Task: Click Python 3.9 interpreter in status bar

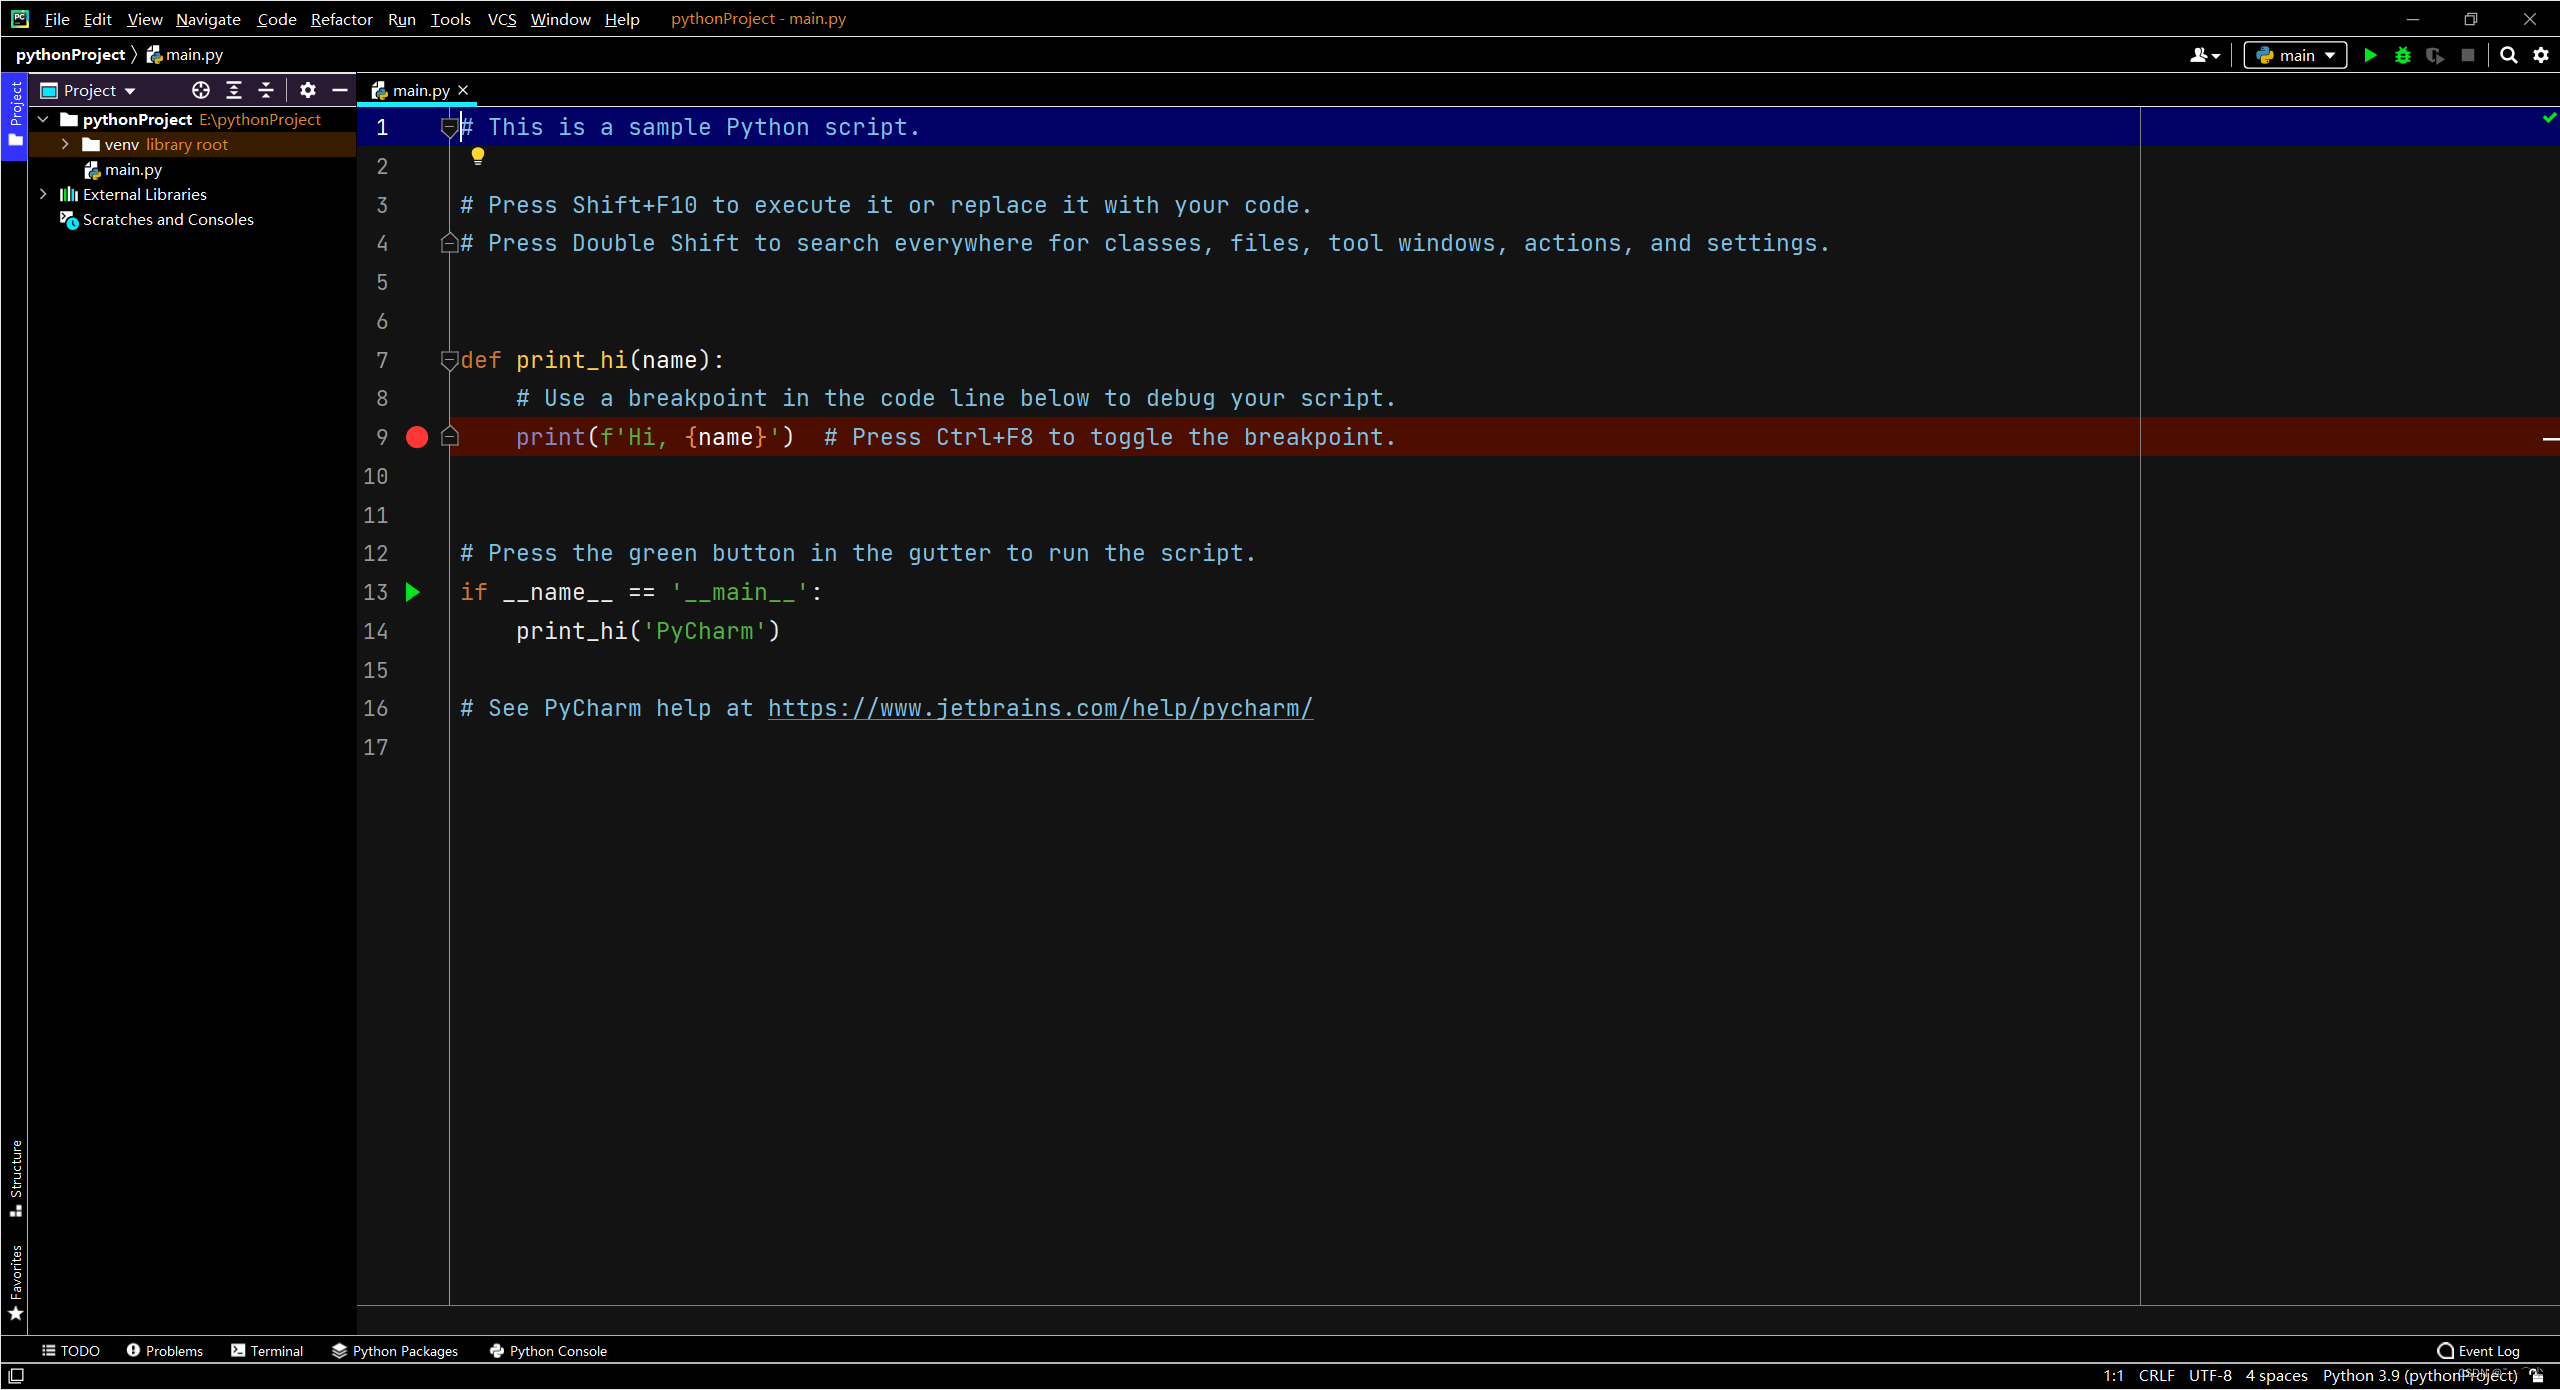Action: (2418, 1376)
